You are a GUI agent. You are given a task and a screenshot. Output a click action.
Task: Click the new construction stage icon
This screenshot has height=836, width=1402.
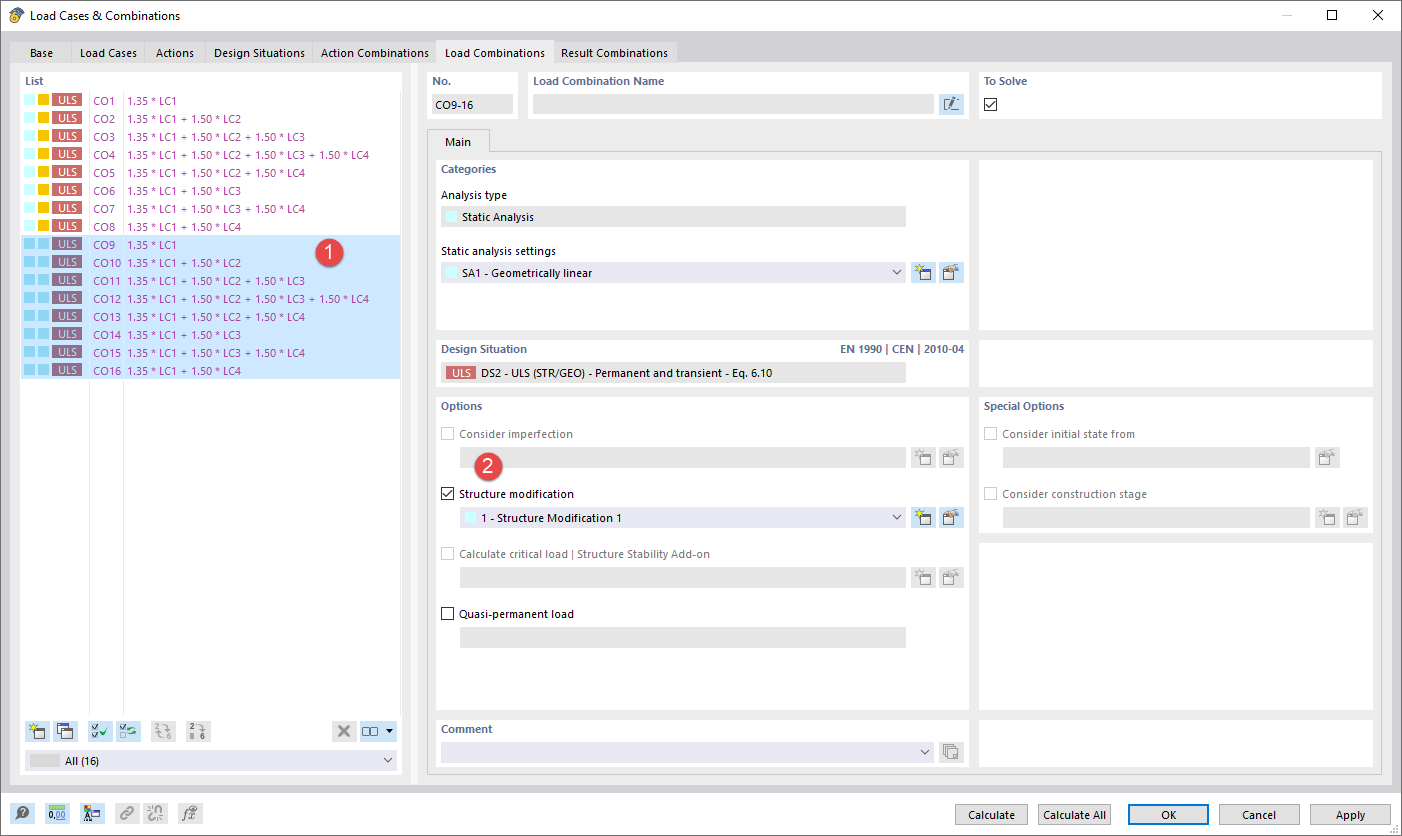(x=1327, y=517)
